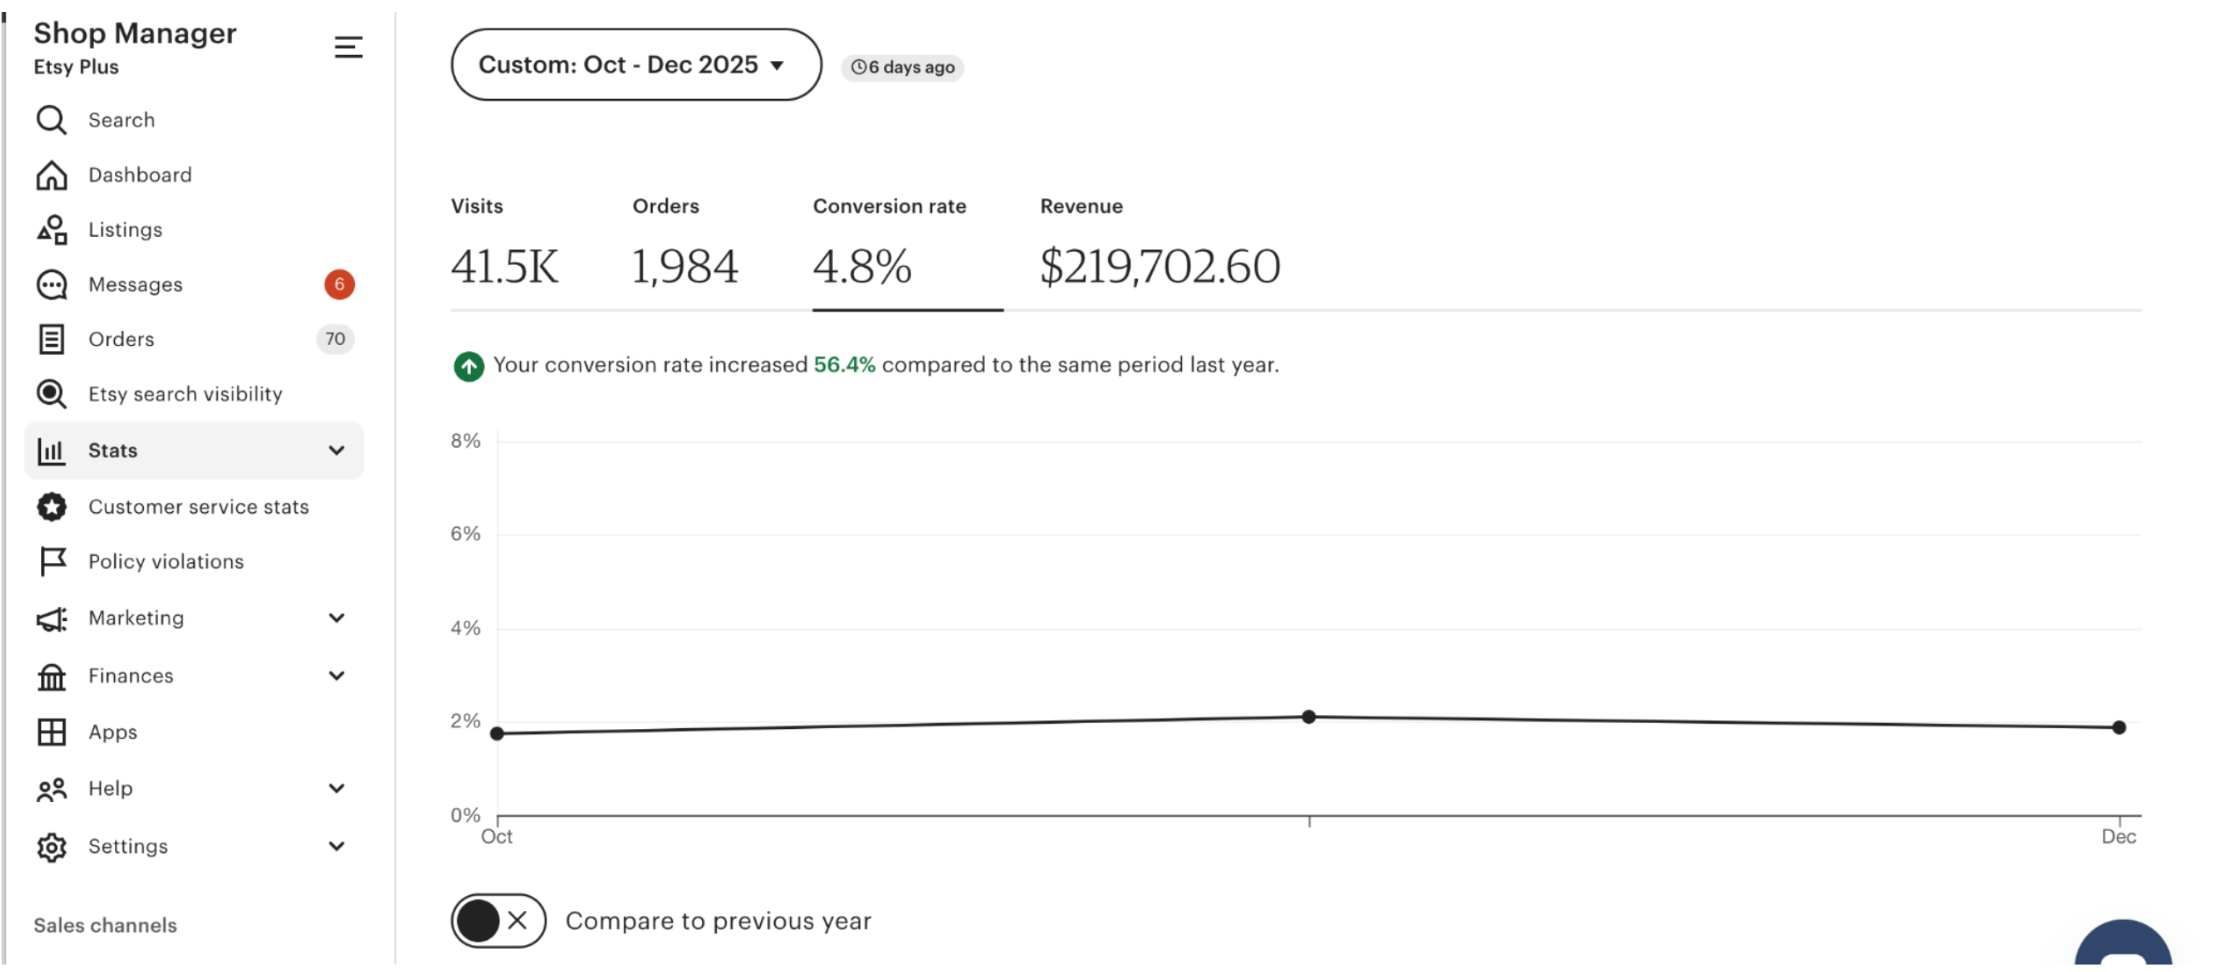Expand the Finances section chevron
This screenshot has width=2216, height=972.
click(337, 676)
